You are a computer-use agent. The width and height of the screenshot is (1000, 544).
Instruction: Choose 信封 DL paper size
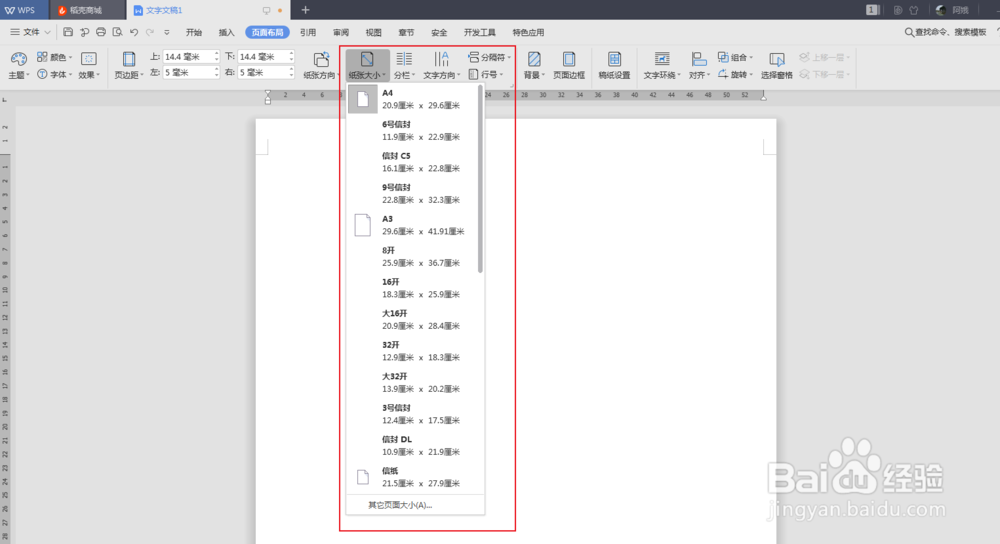point(413,445)
